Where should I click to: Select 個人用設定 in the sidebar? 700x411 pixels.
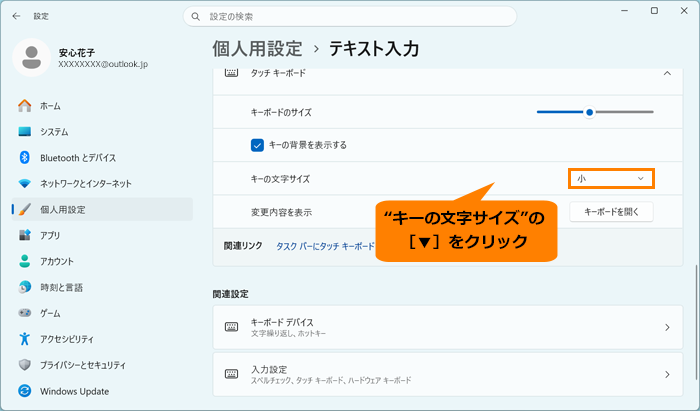click(x=102, y=209)
